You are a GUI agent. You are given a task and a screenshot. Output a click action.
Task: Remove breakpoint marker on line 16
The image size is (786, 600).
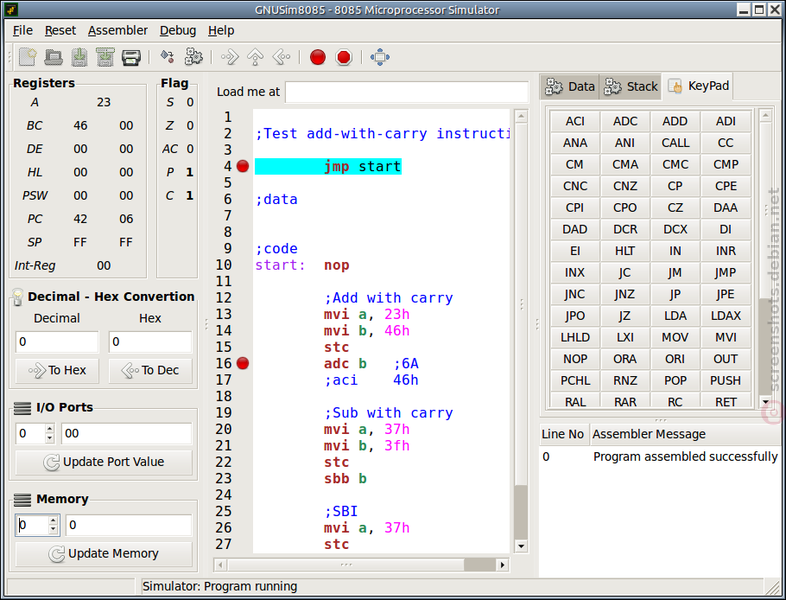tap(243, 363)
